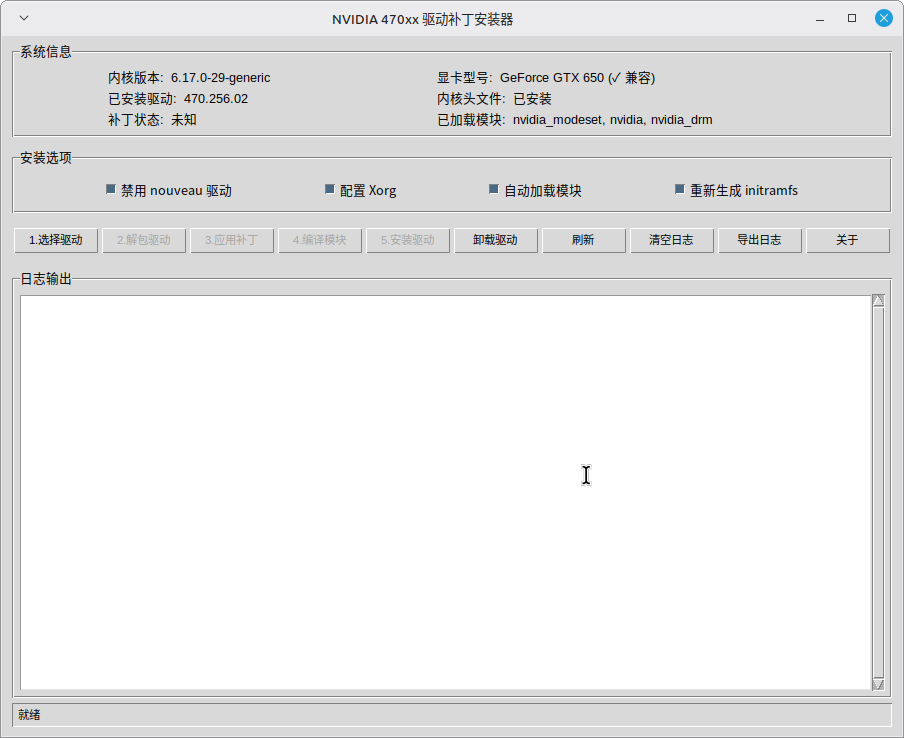Click loaded modules text nvidia_modeset, nvidia, nvidia_drm
The height and width of the screenshot is (738, 904).
coord(612,120)
